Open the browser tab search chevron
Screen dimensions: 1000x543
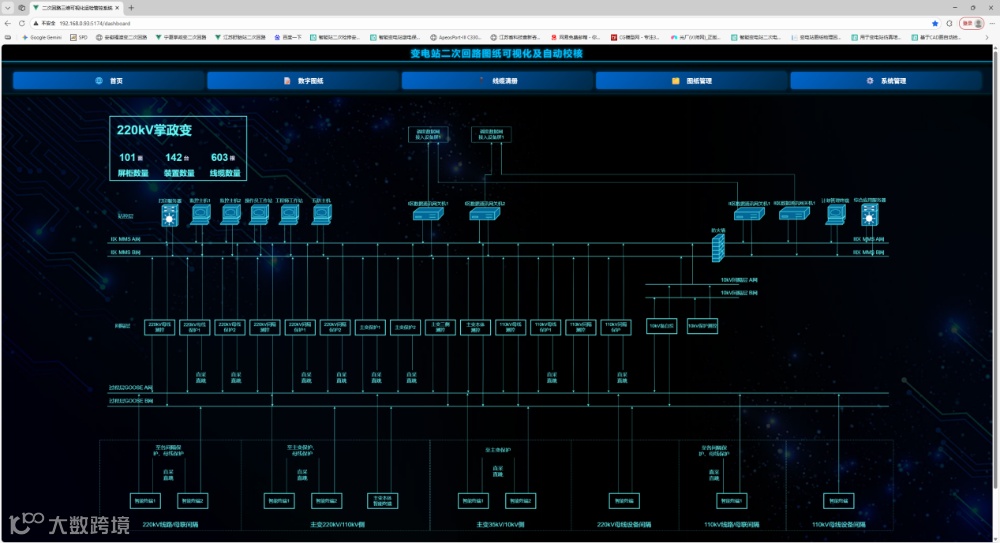[x=8, y=8]
